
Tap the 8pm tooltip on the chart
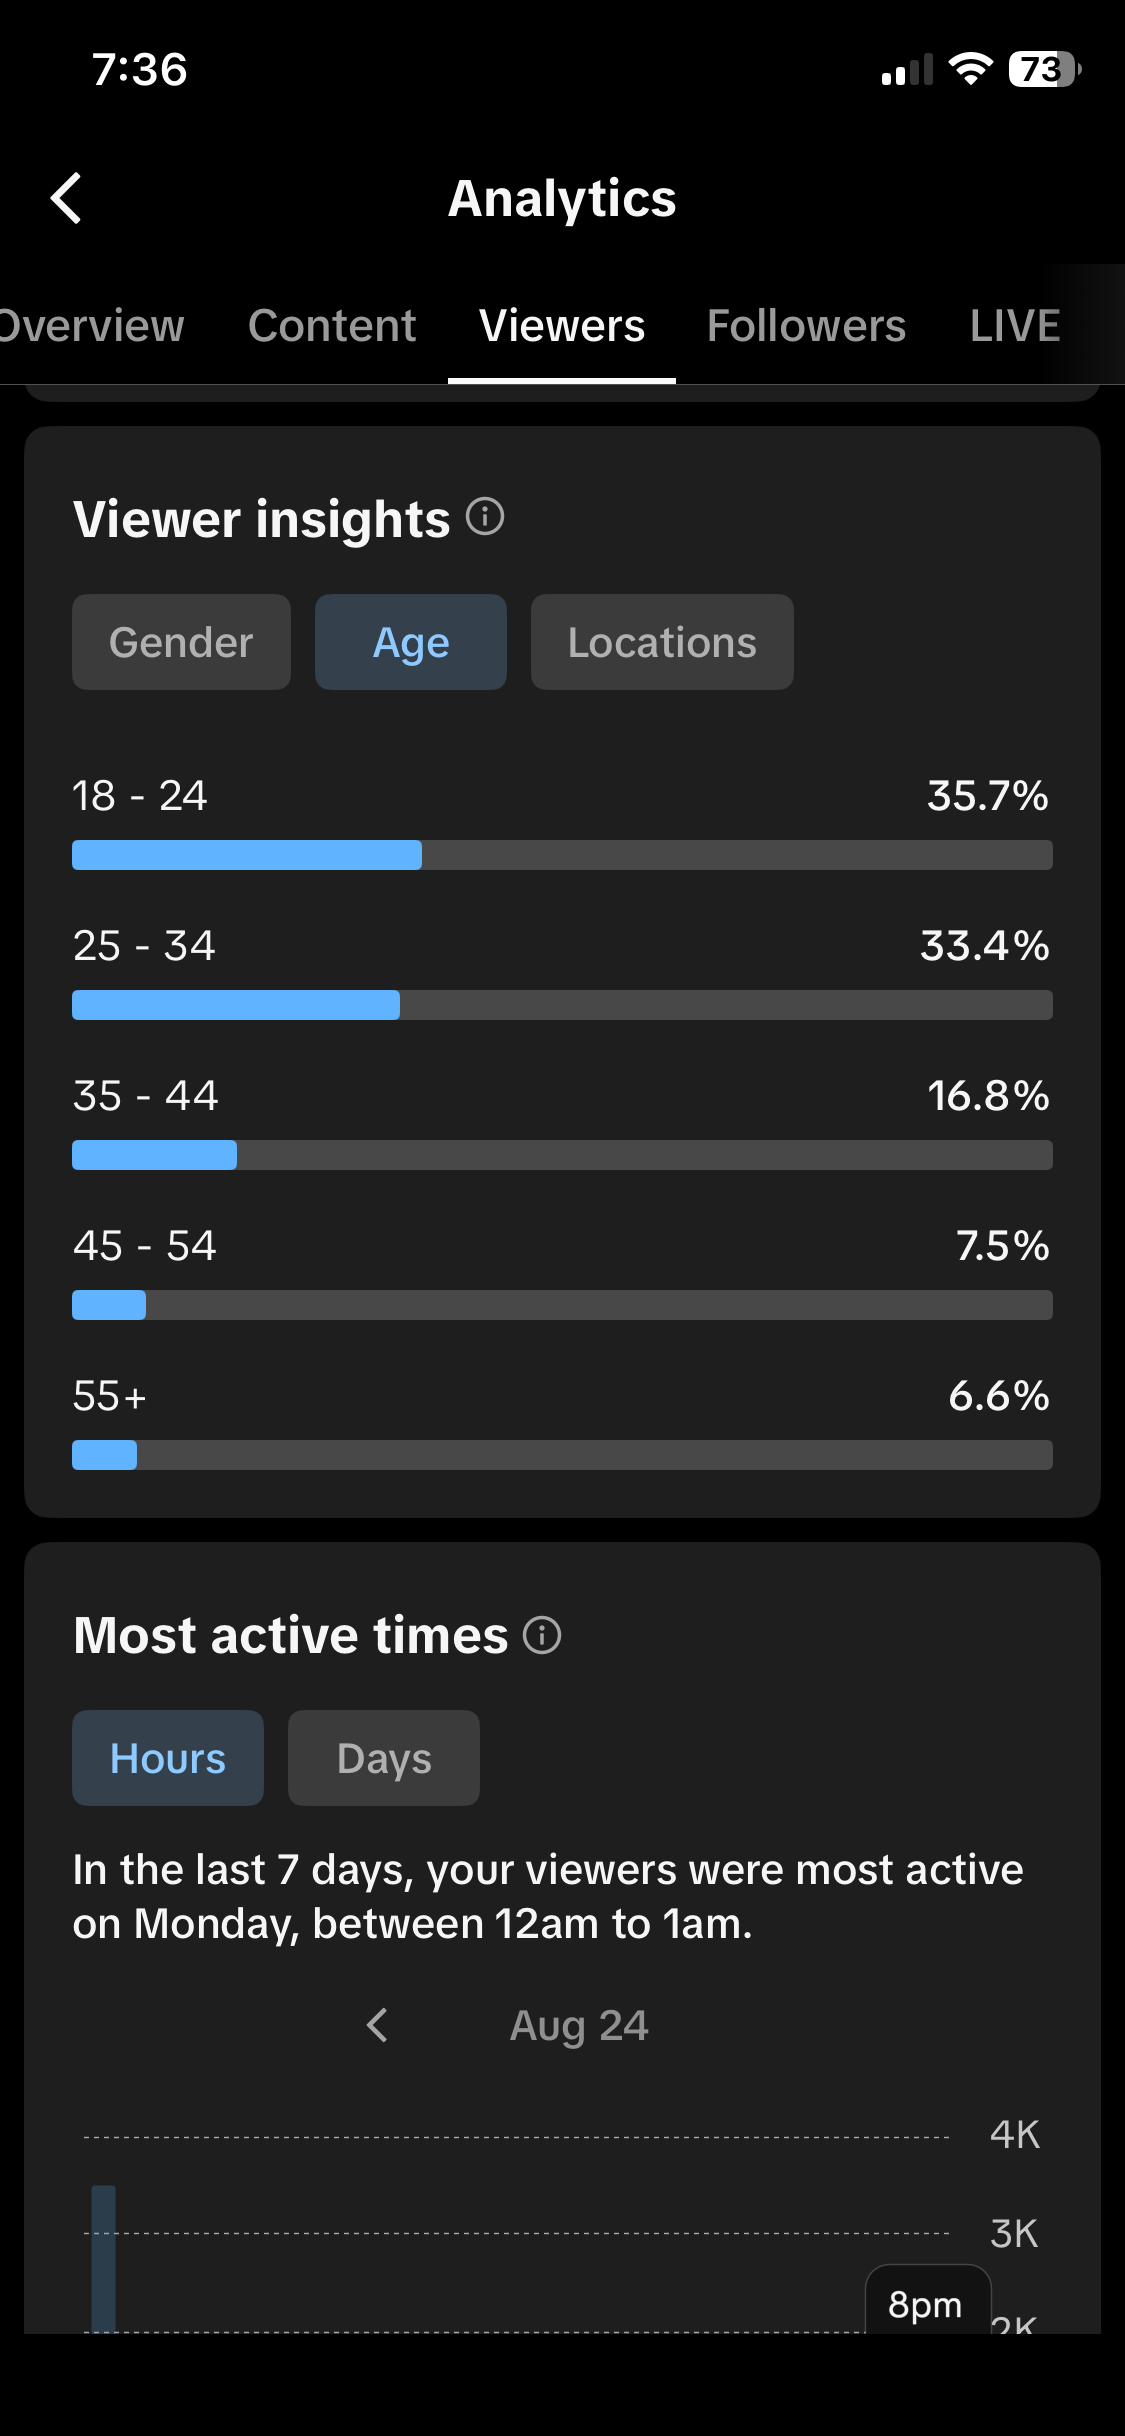(927, 2301)
